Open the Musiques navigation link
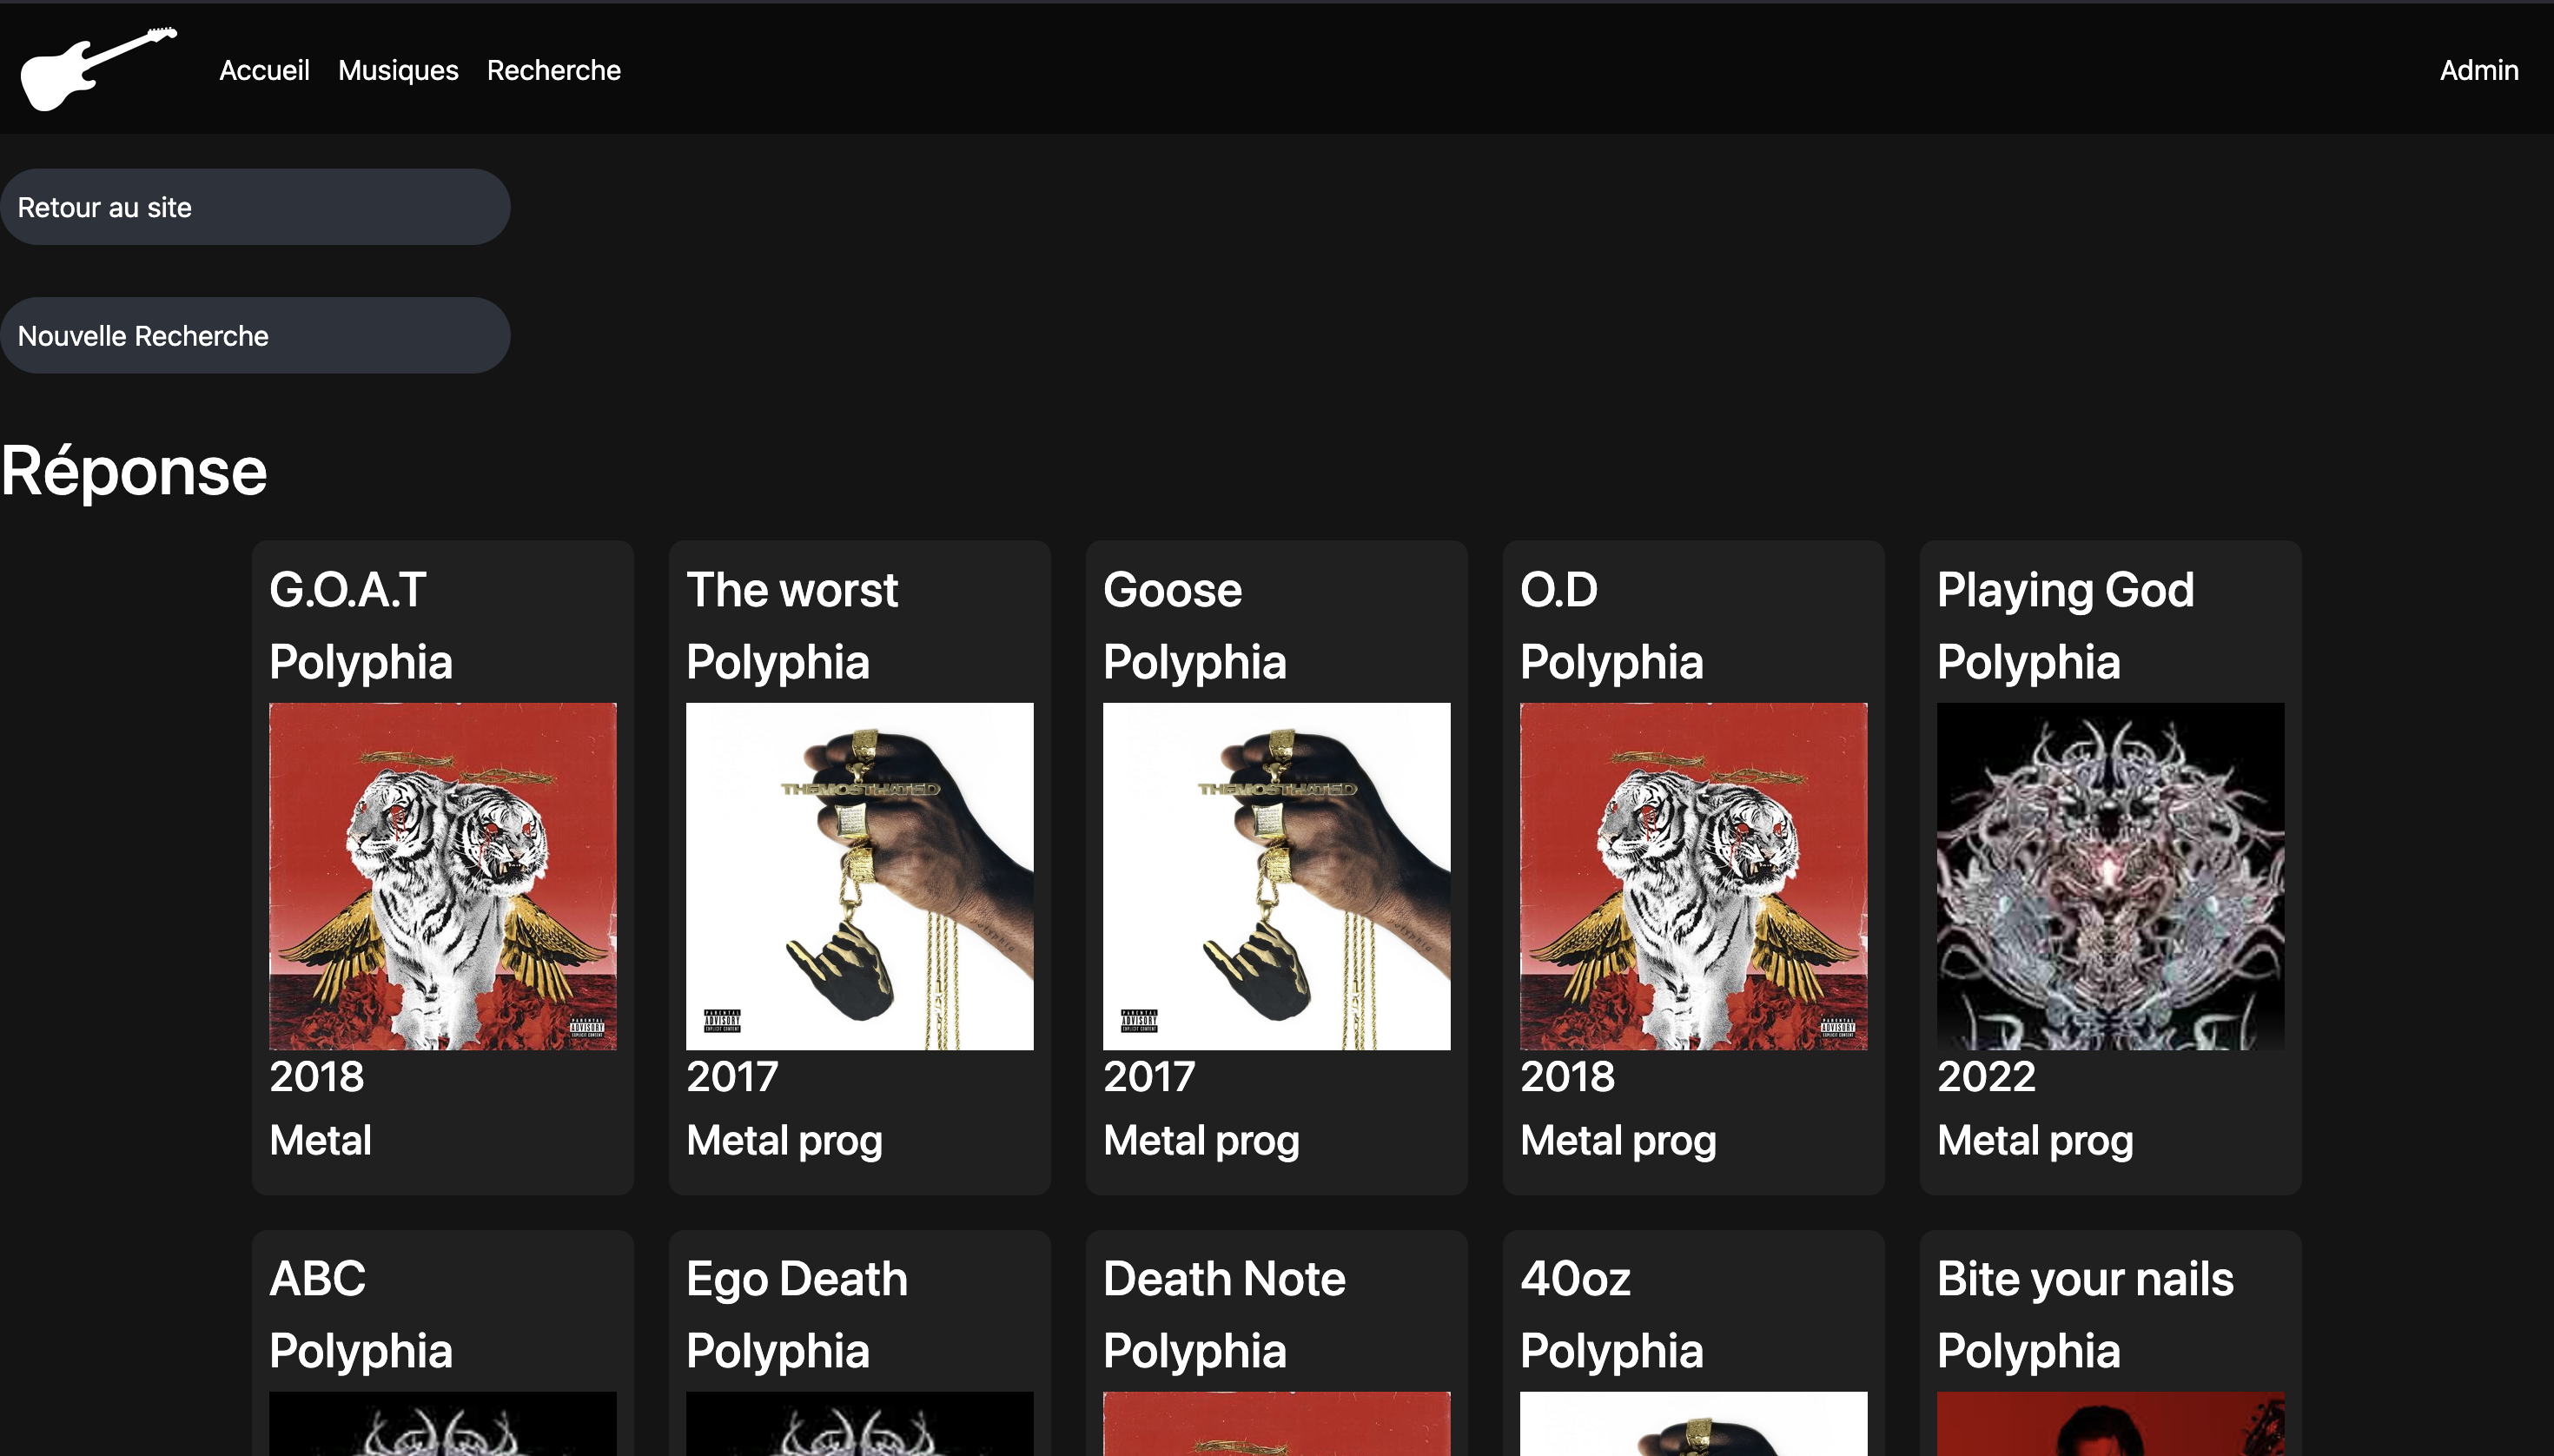Image resolution: width=2554 pixels, height=1456 pixels. 398,70
